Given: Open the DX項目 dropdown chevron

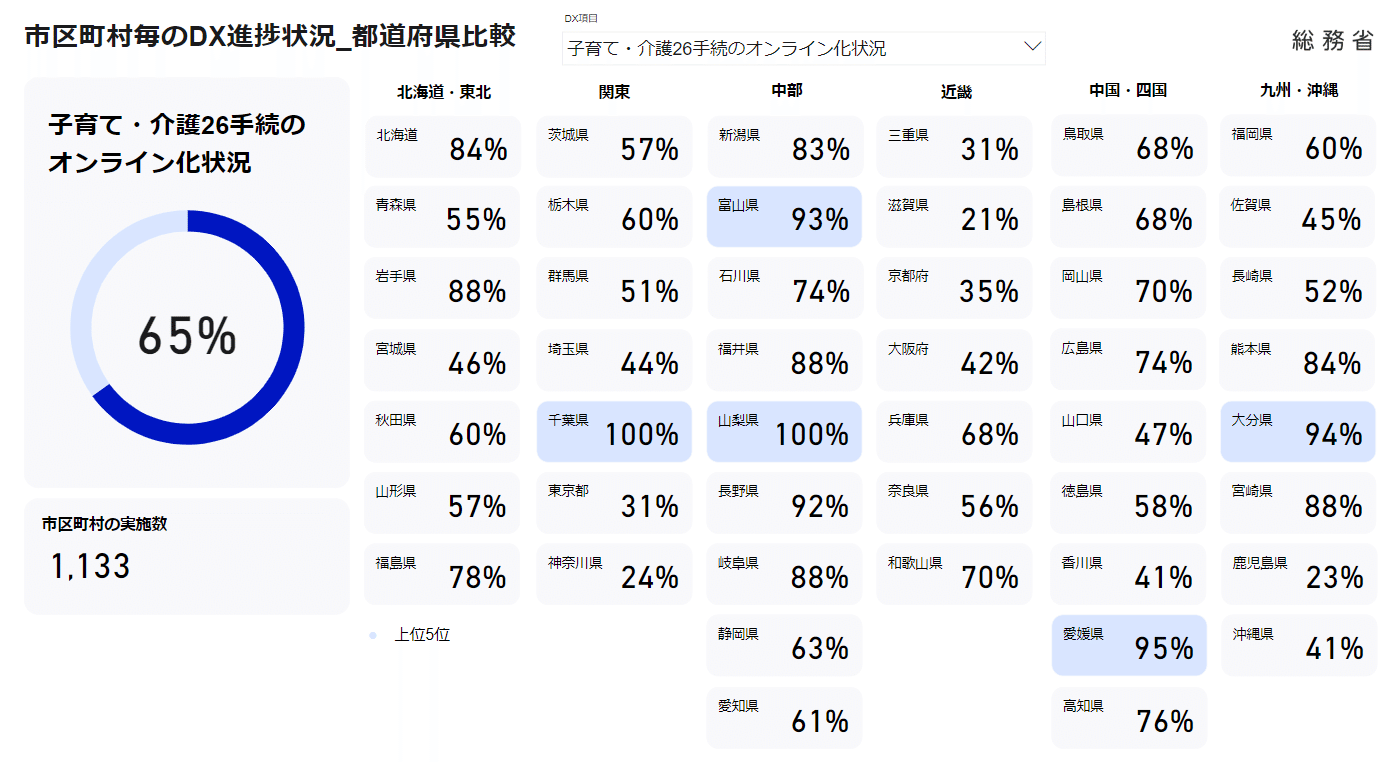Looking at the screenshot, I should (x=1033, y=47).
